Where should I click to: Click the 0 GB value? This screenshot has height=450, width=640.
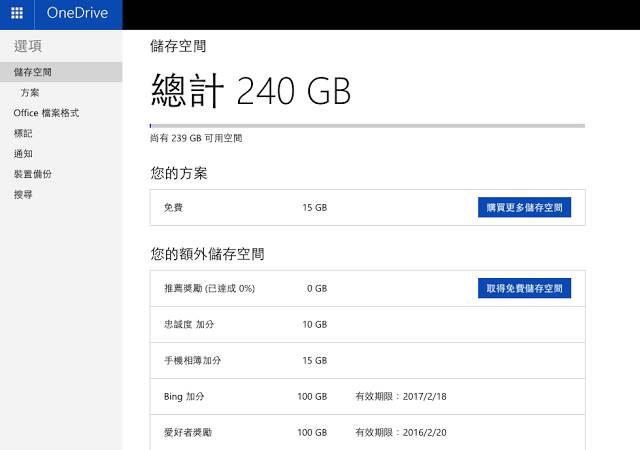317,288
